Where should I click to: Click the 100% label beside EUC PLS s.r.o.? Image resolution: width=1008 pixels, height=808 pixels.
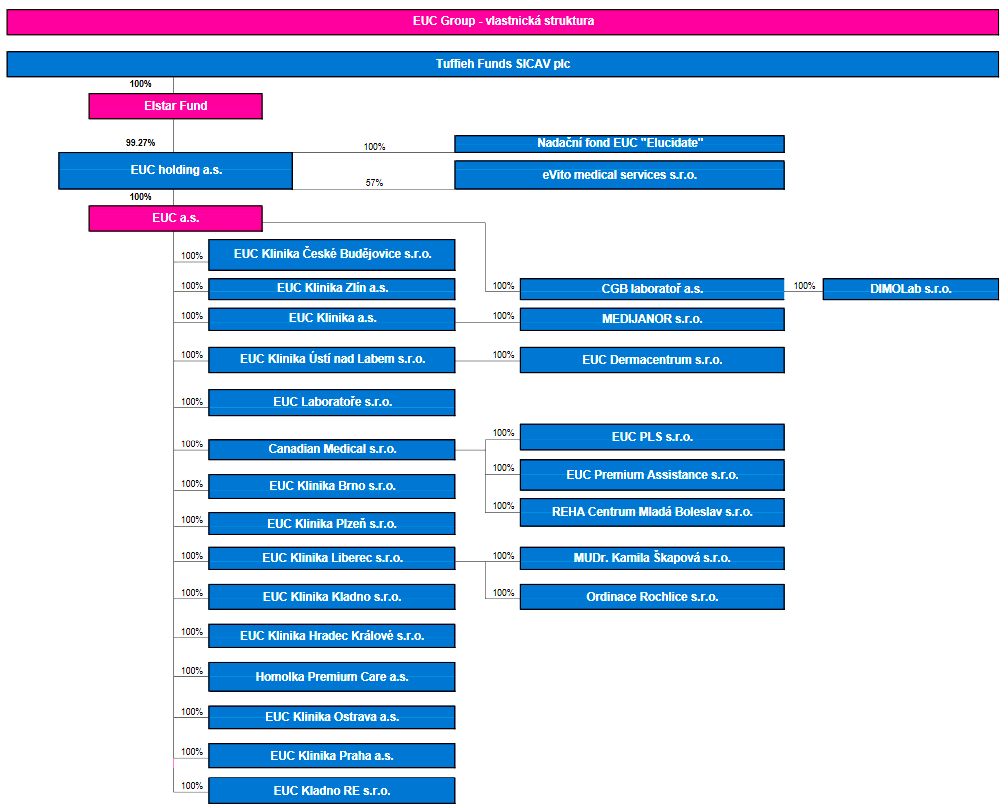[503, 433]
